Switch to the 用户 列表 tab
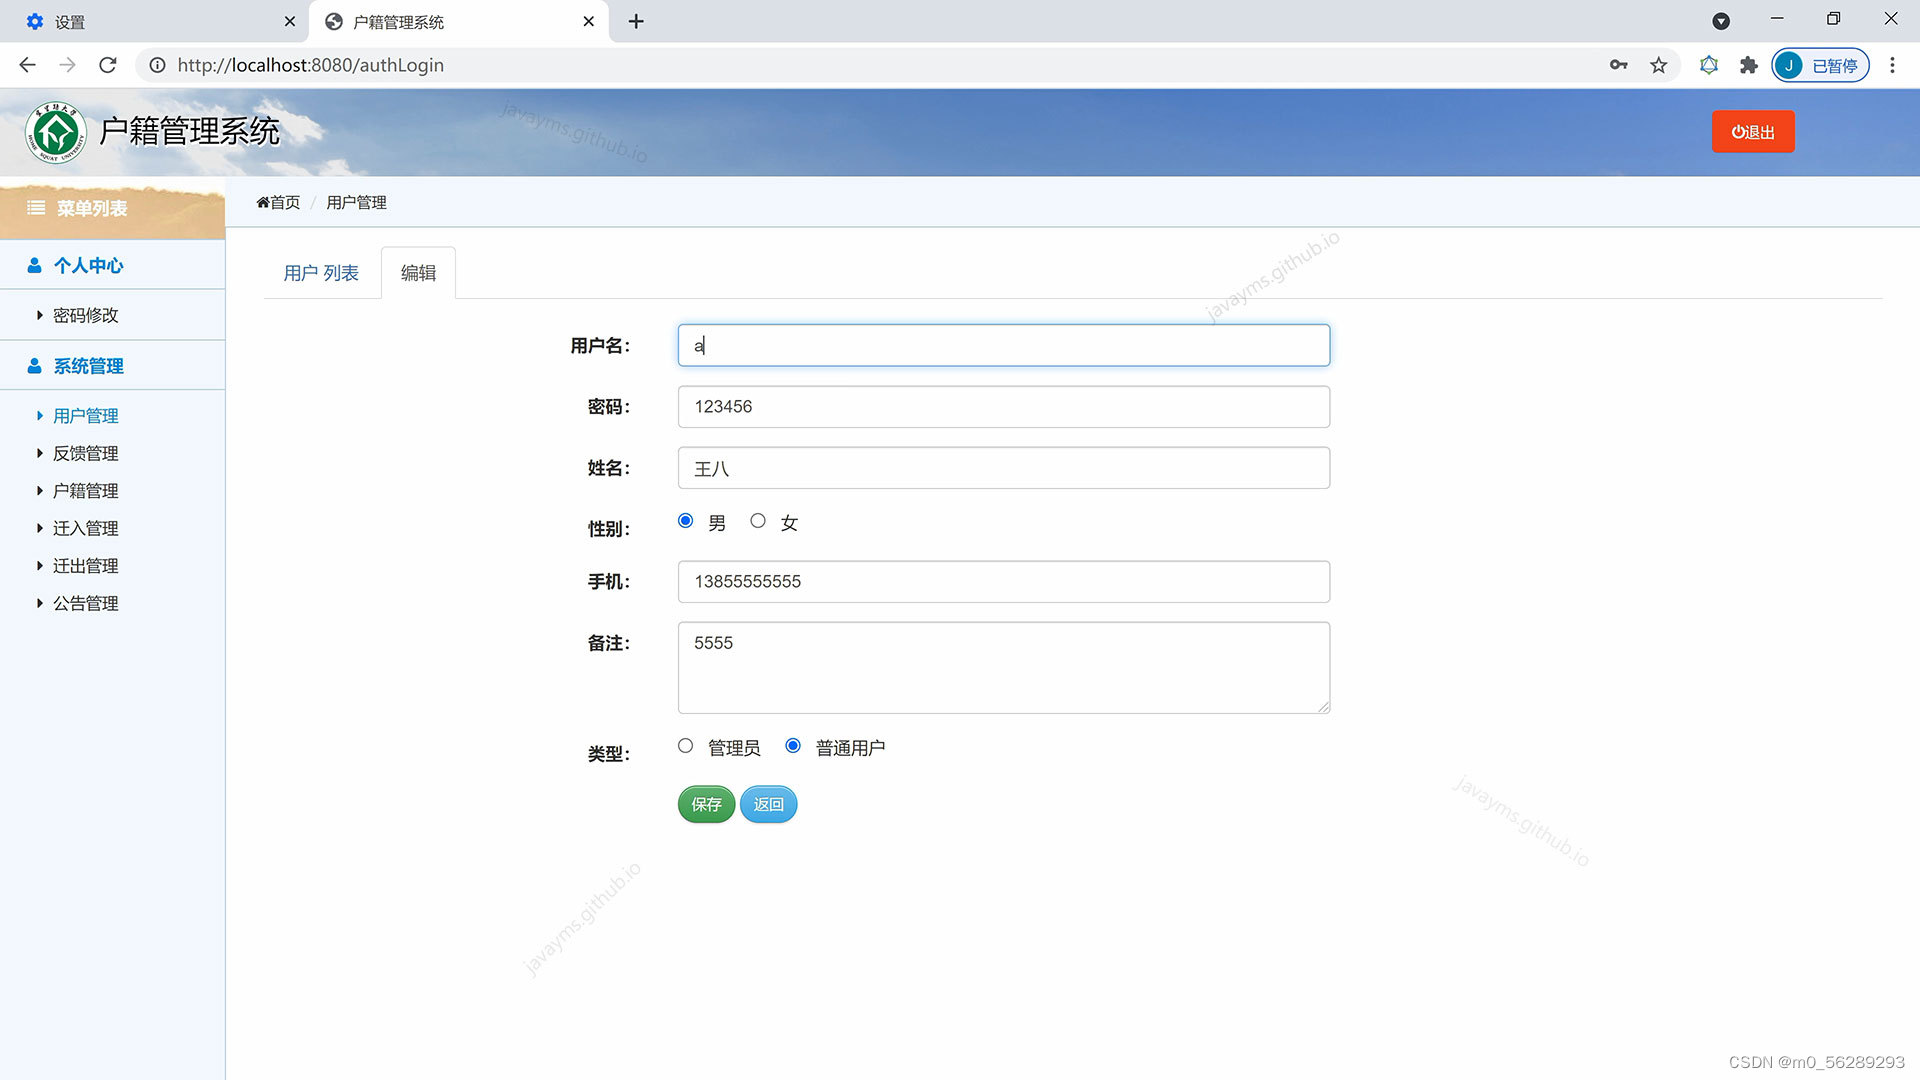Viewport: 1920px width, 1080px height. [x=320, y=273]
